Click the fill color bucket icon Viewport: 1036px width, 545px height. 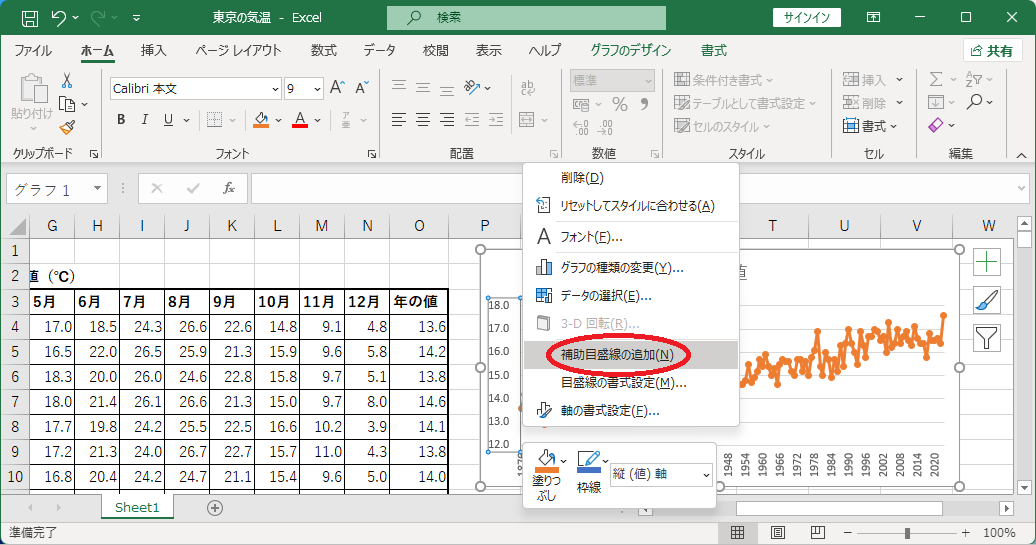click(261, 120)
